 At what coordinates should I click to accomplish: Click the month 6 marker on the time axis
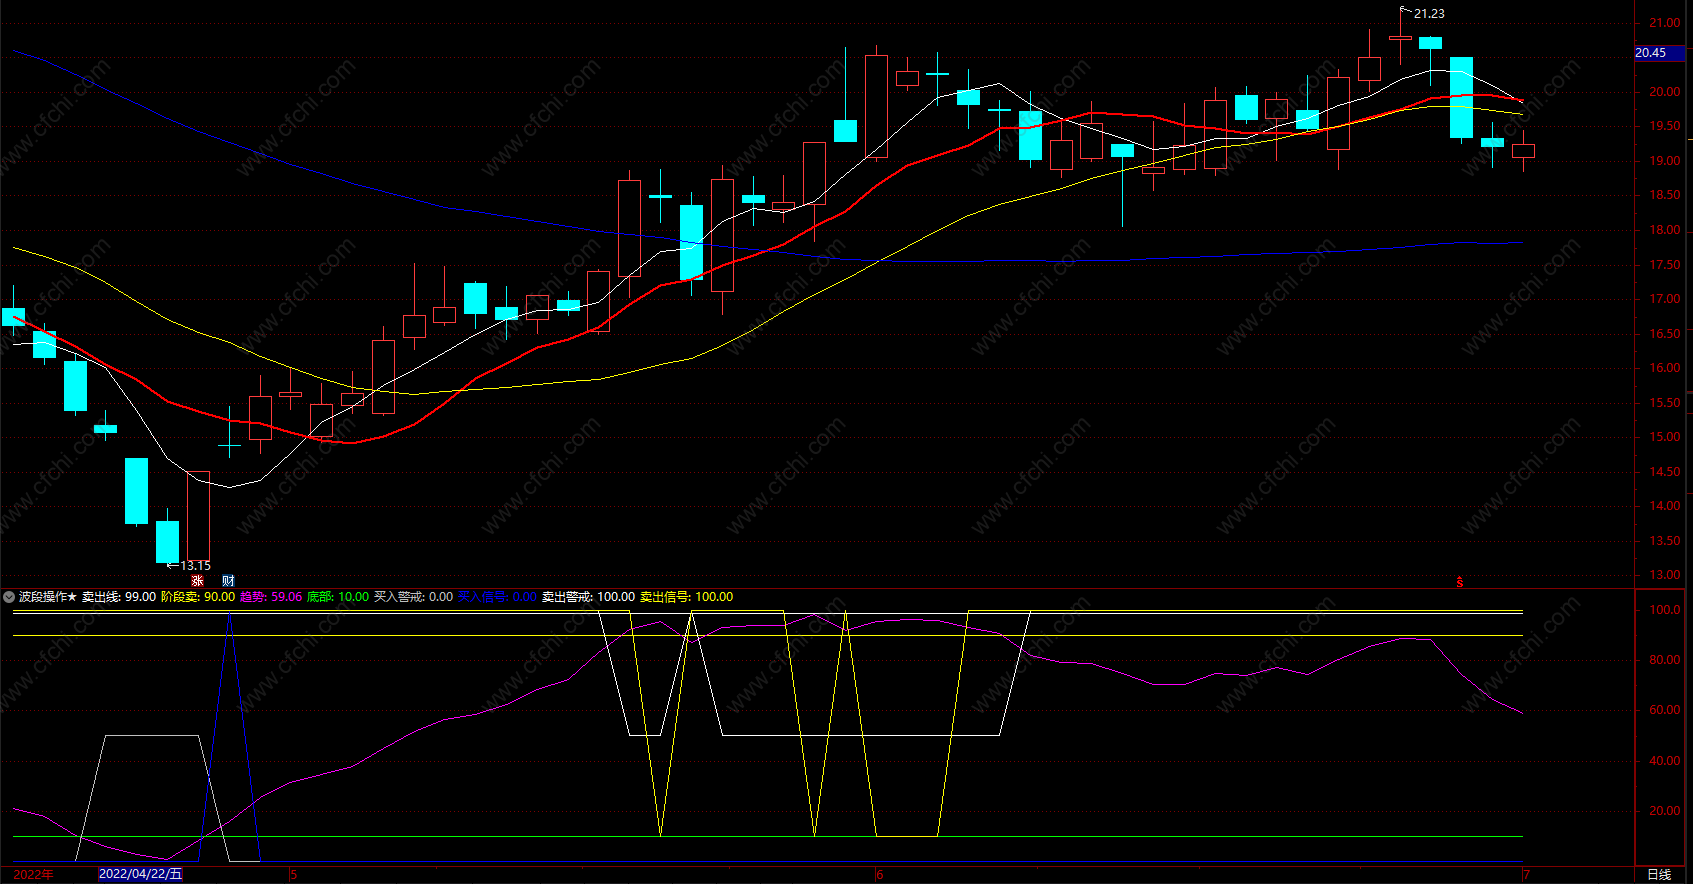click(x=880, y=875)
